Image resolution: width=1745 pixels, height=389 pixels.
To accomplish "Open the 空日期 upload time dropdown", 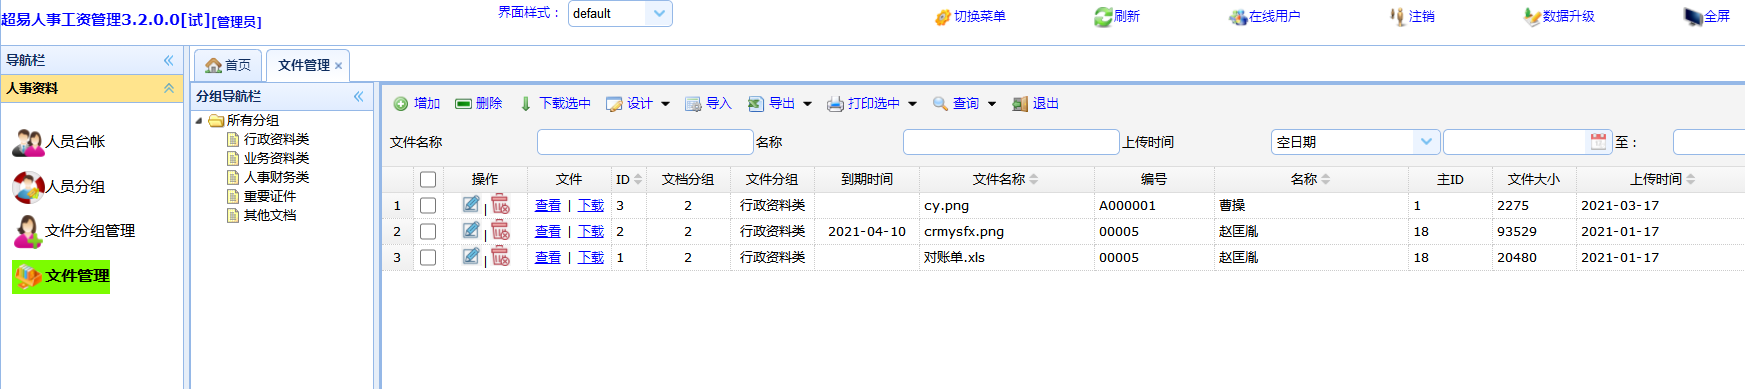I will (x=1426, y=142).
